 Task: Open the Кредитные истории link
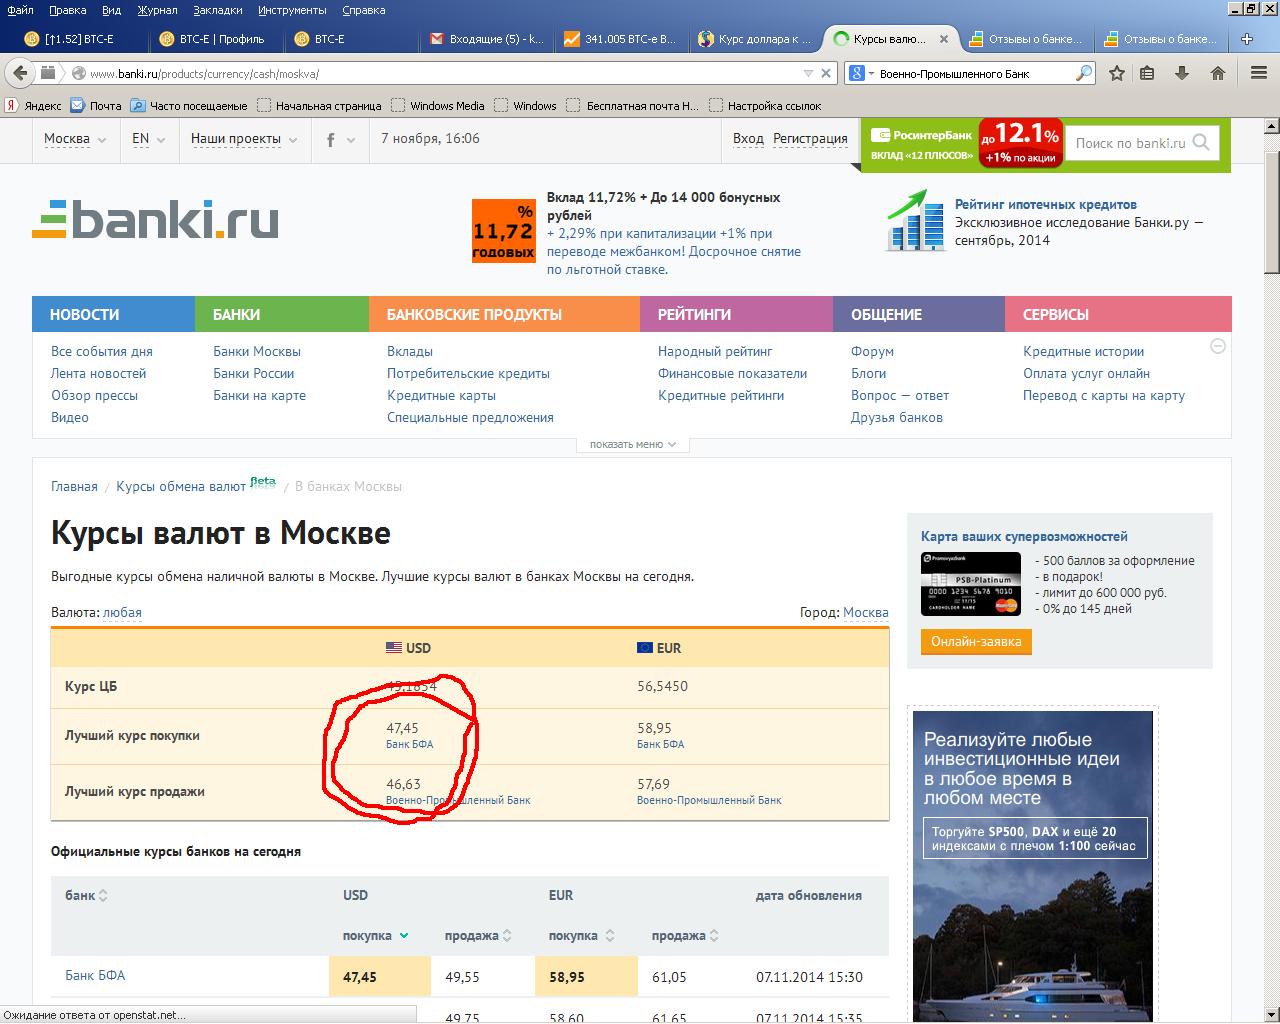click(1083, 351)
